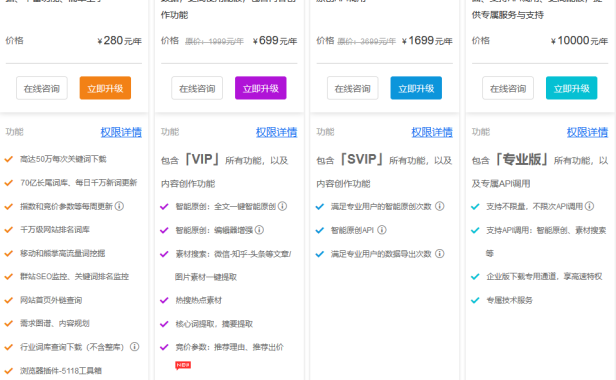The image size is (616, 380).
Task: Click feature 千万级网站排名词库
Action: 55,229
